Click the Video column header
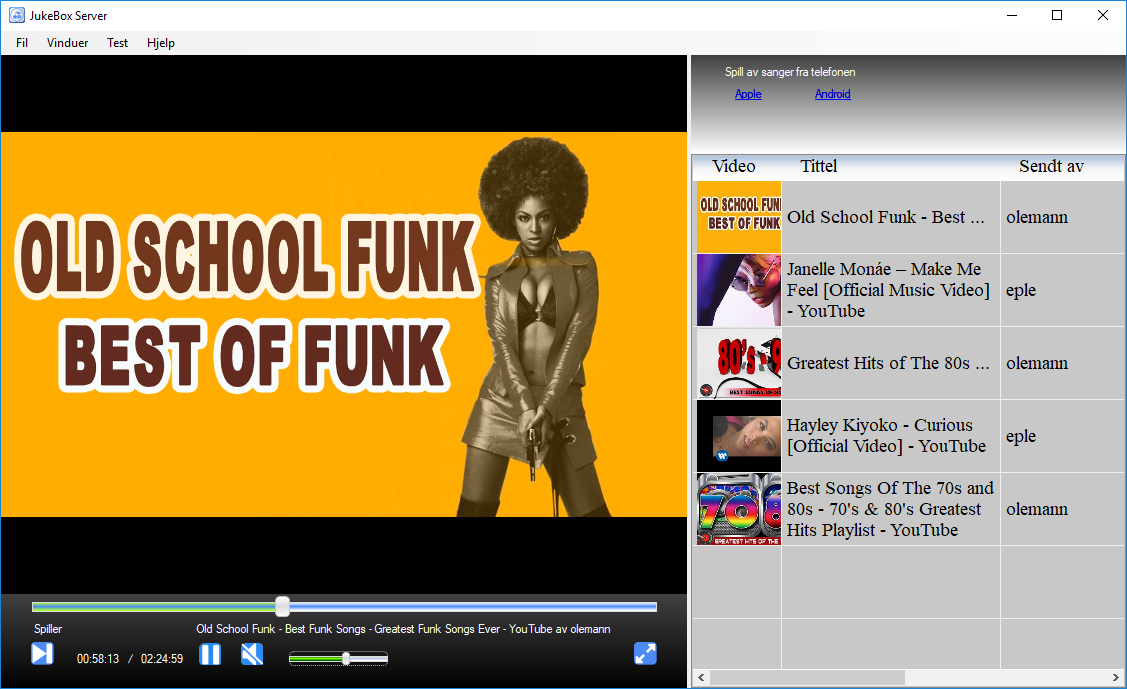 [x=734, y=167]
